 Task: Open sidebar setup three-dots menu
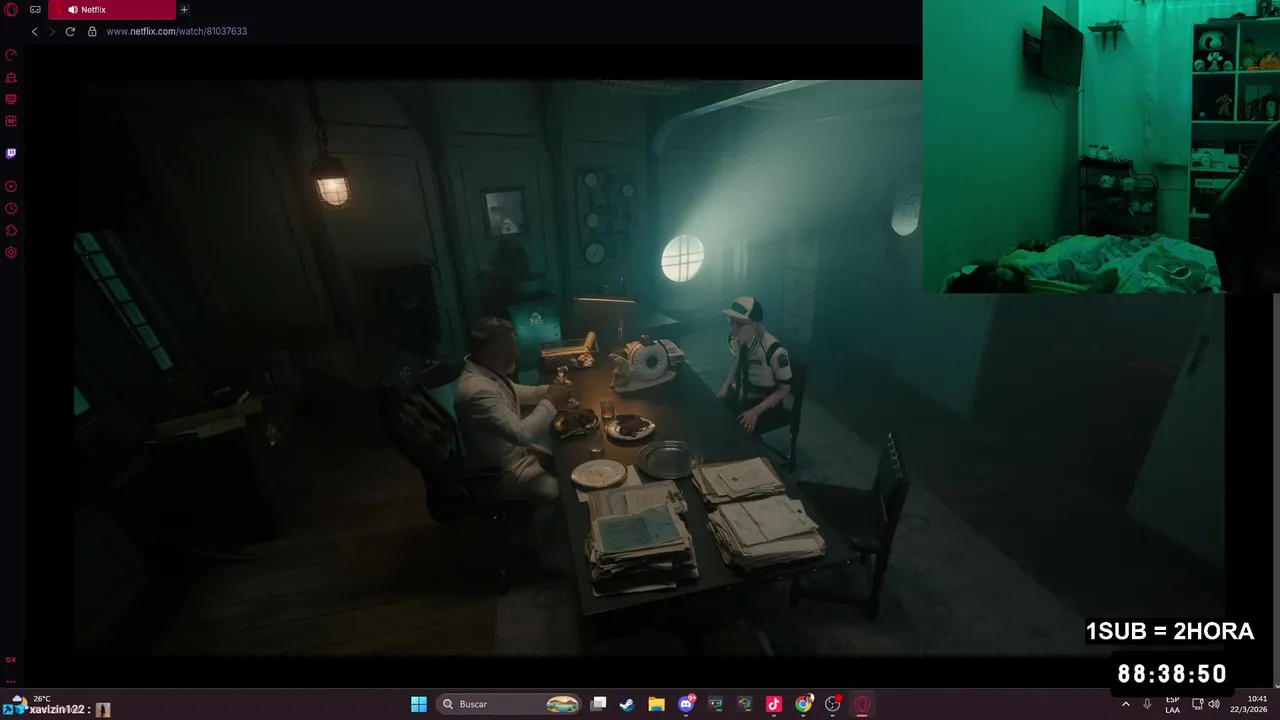[11, 681]
